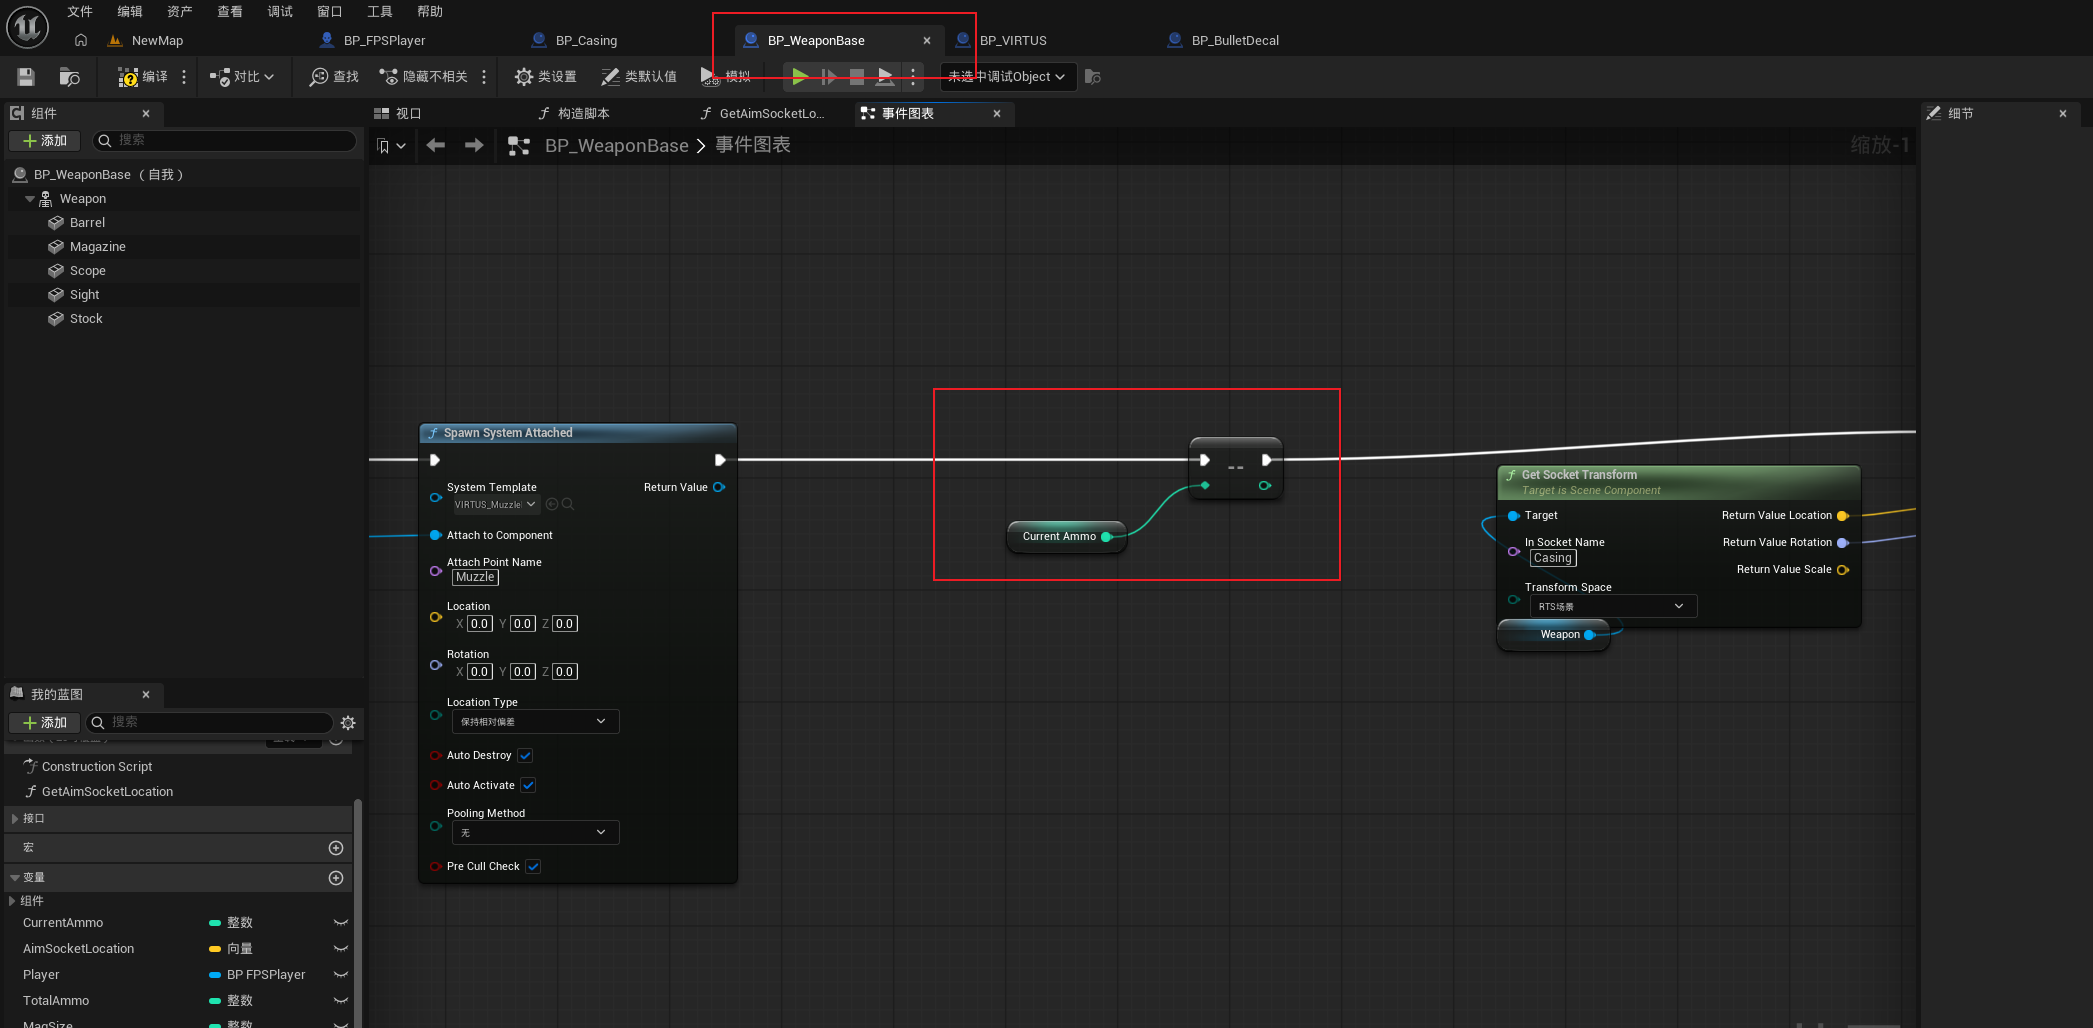The width and height of the screenshot is (2093, 1028).
Task: Click the My Blueprint search field
Action: [x=210, y=723]
